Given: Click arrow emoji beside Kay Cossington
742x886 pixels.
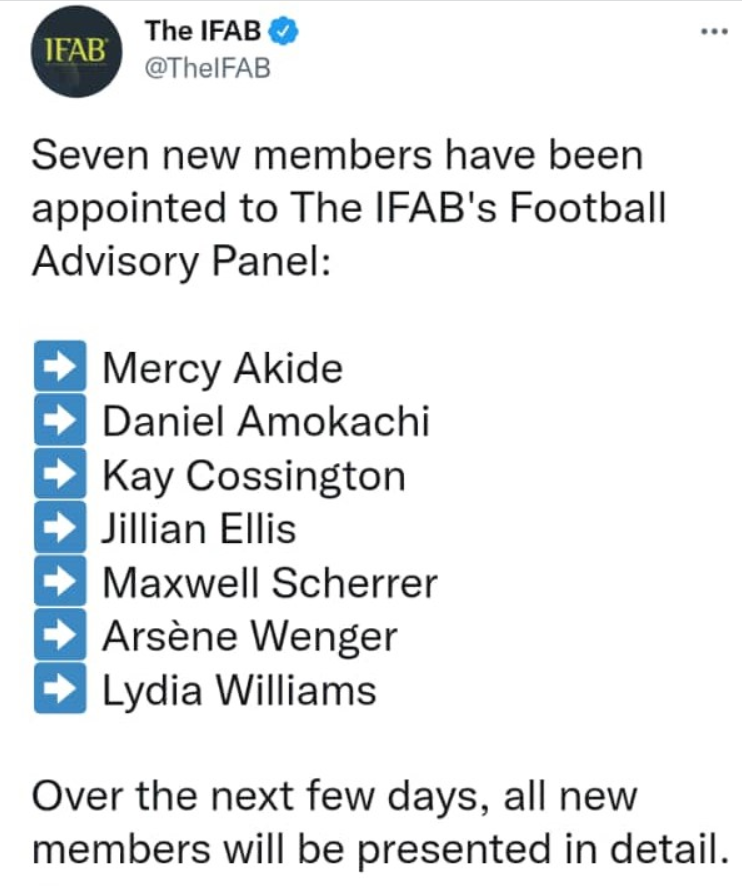Looking at the screenshot, I should 60,473.
